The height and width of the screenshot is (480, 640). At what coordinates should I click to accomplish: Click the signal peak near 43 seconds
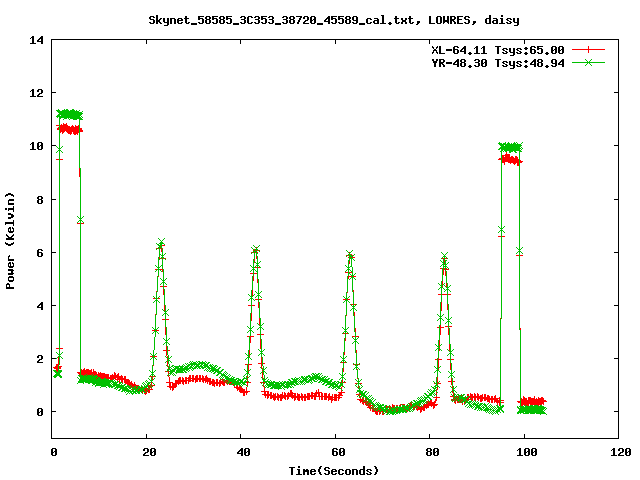tap(256, 249)
